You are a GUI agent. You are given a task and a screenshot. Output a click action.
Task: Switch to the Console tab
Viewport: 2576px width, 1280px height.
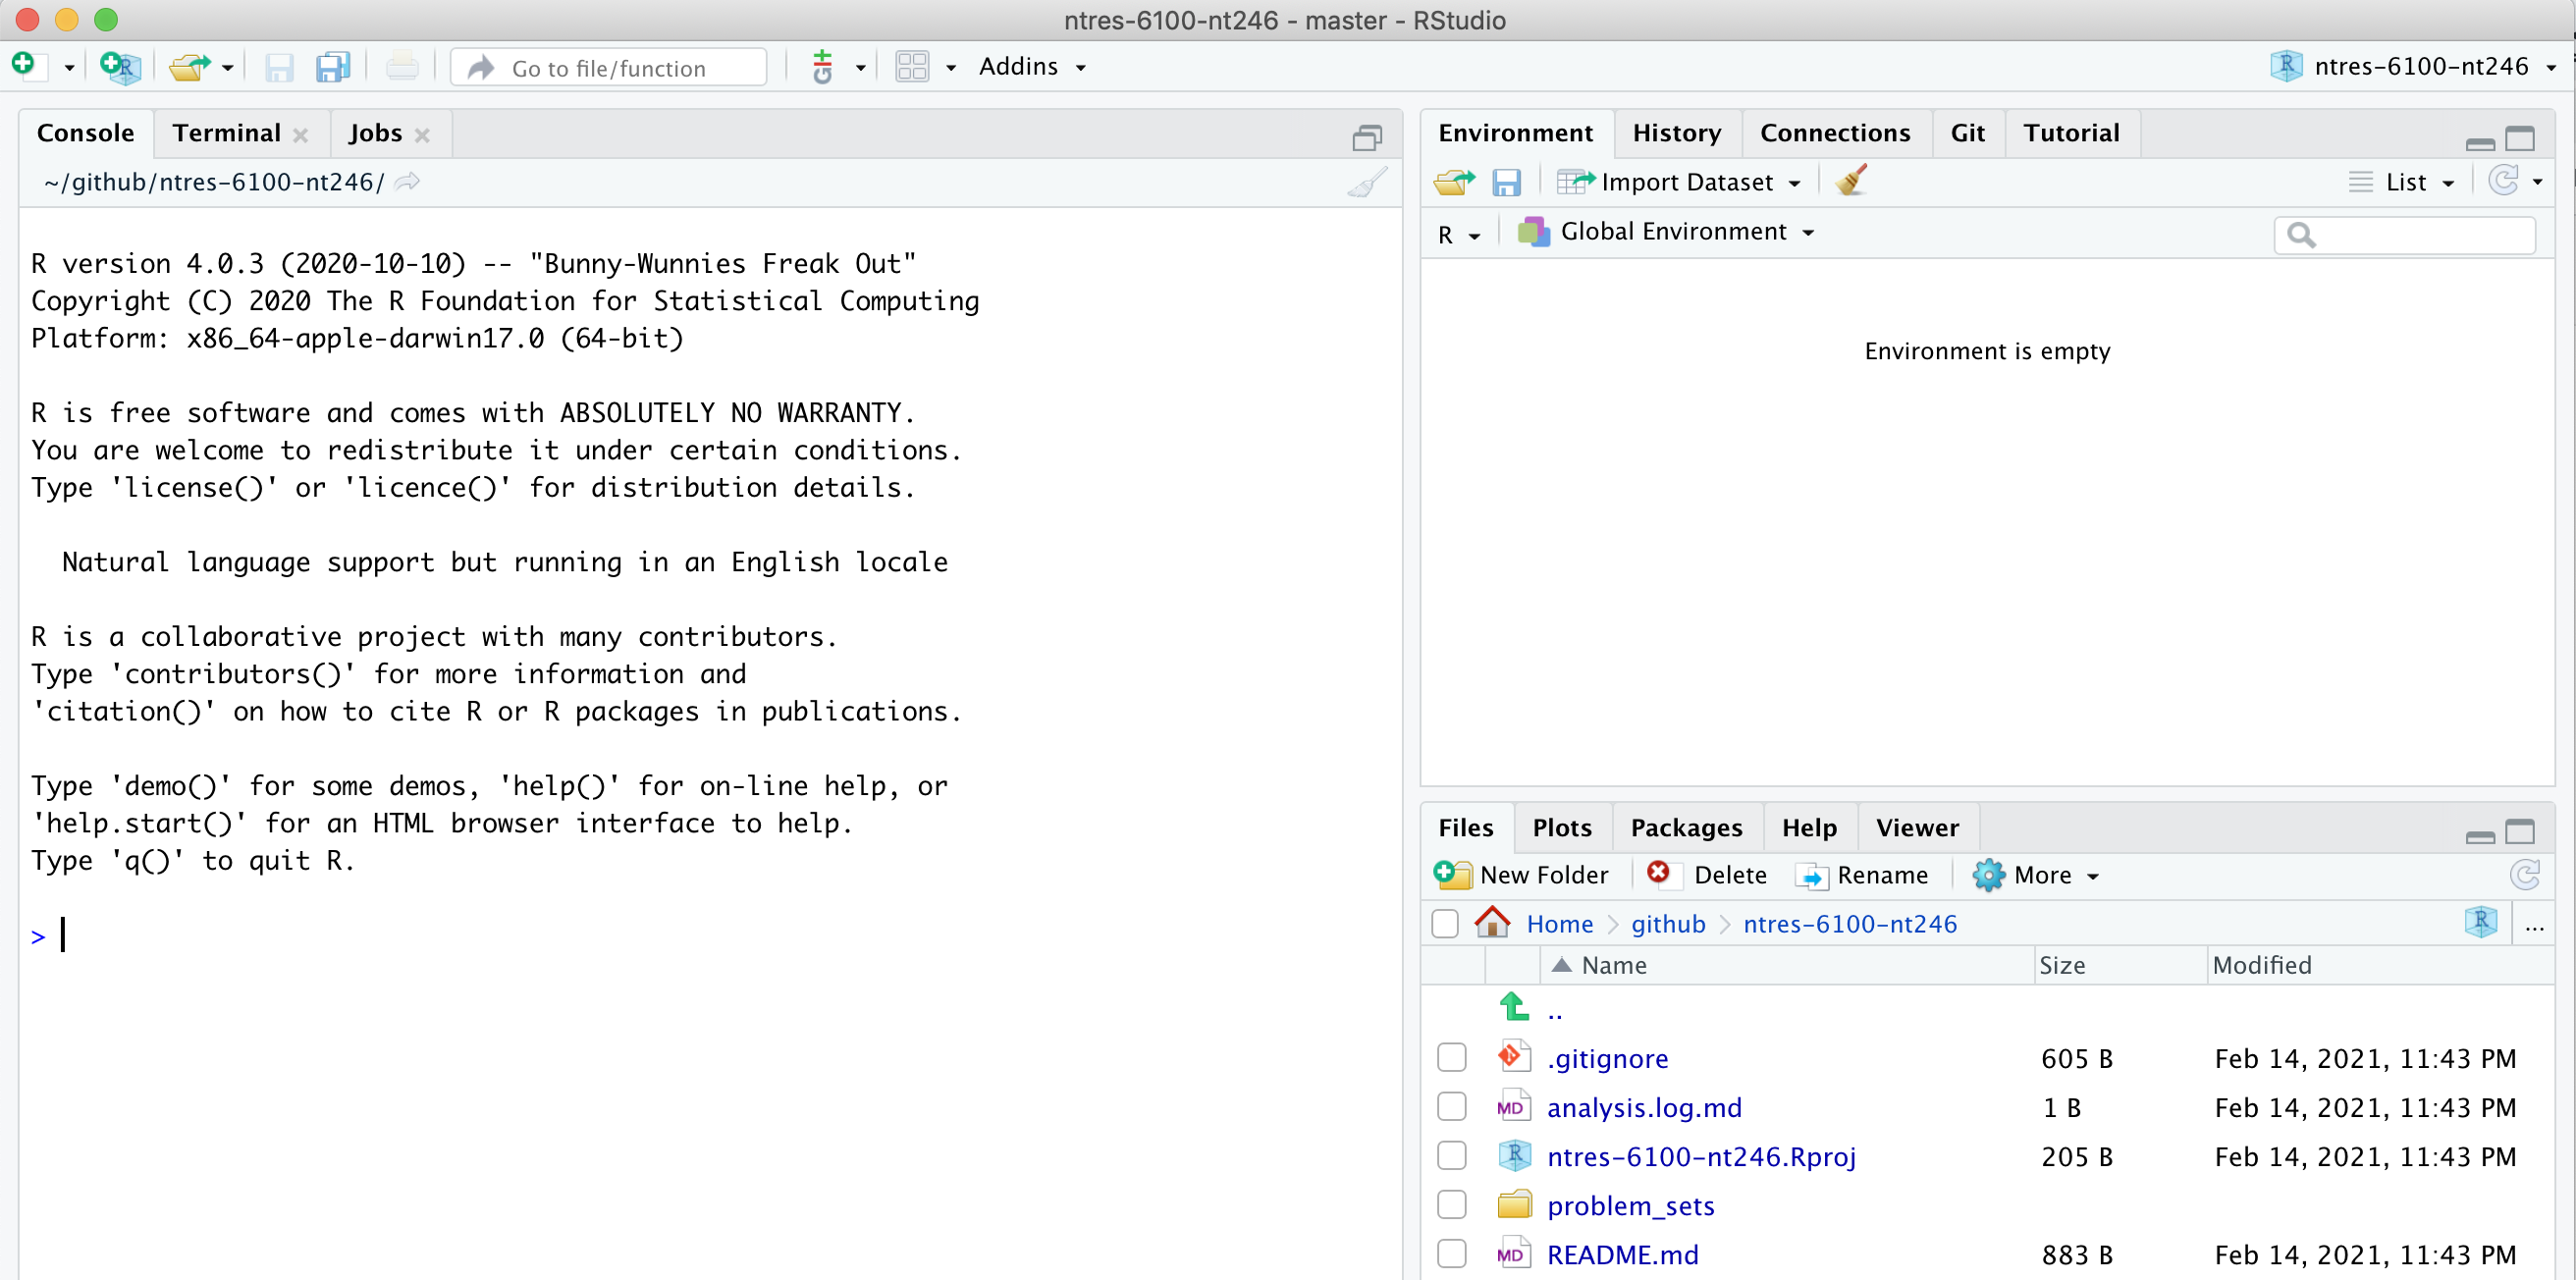click(x=86, y=133)
